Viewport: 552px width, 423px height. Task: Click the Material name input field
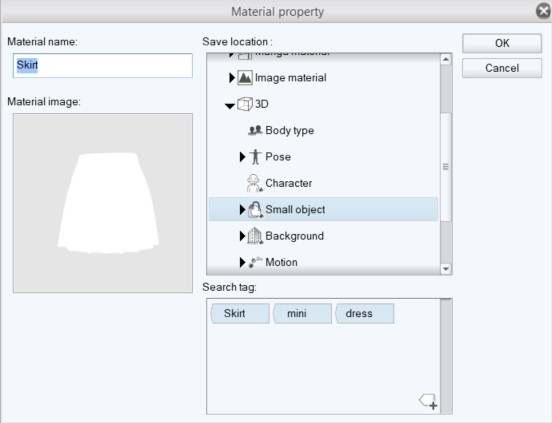[x=103, y=65]
